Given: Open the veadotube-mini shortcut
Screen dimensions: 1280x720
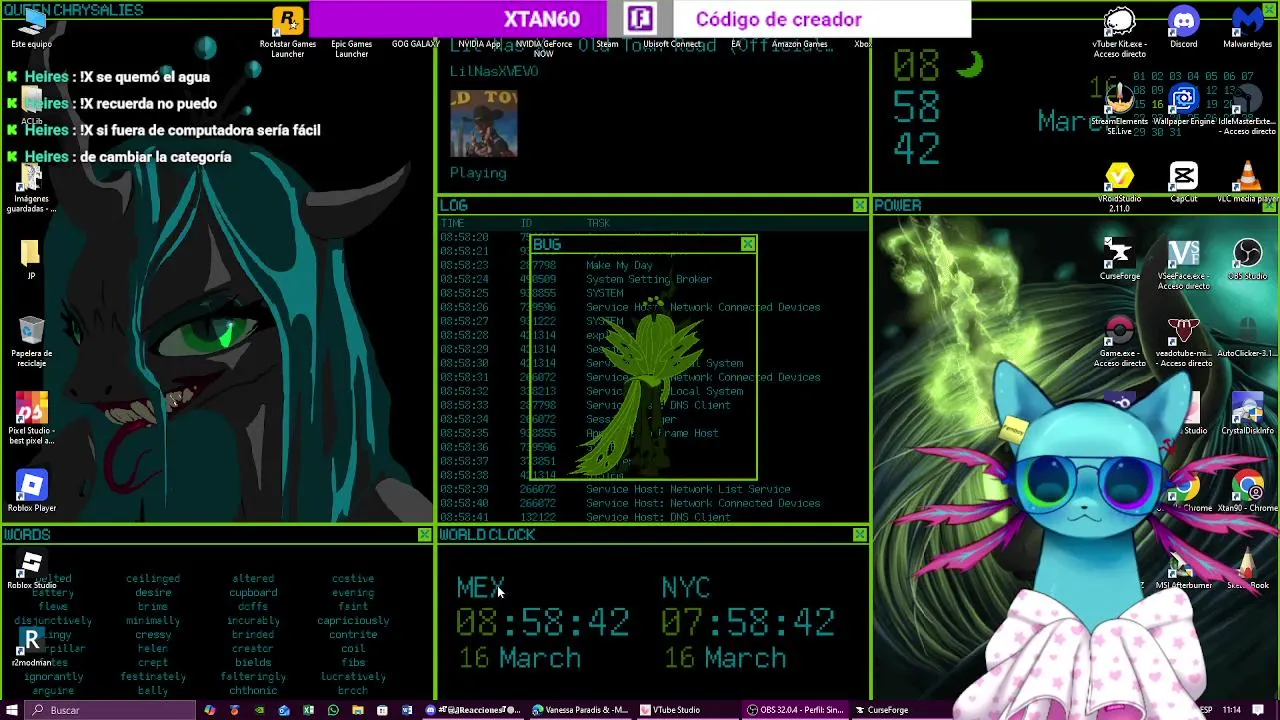Looking at the screenshot, I should (x=1183, y=342).
